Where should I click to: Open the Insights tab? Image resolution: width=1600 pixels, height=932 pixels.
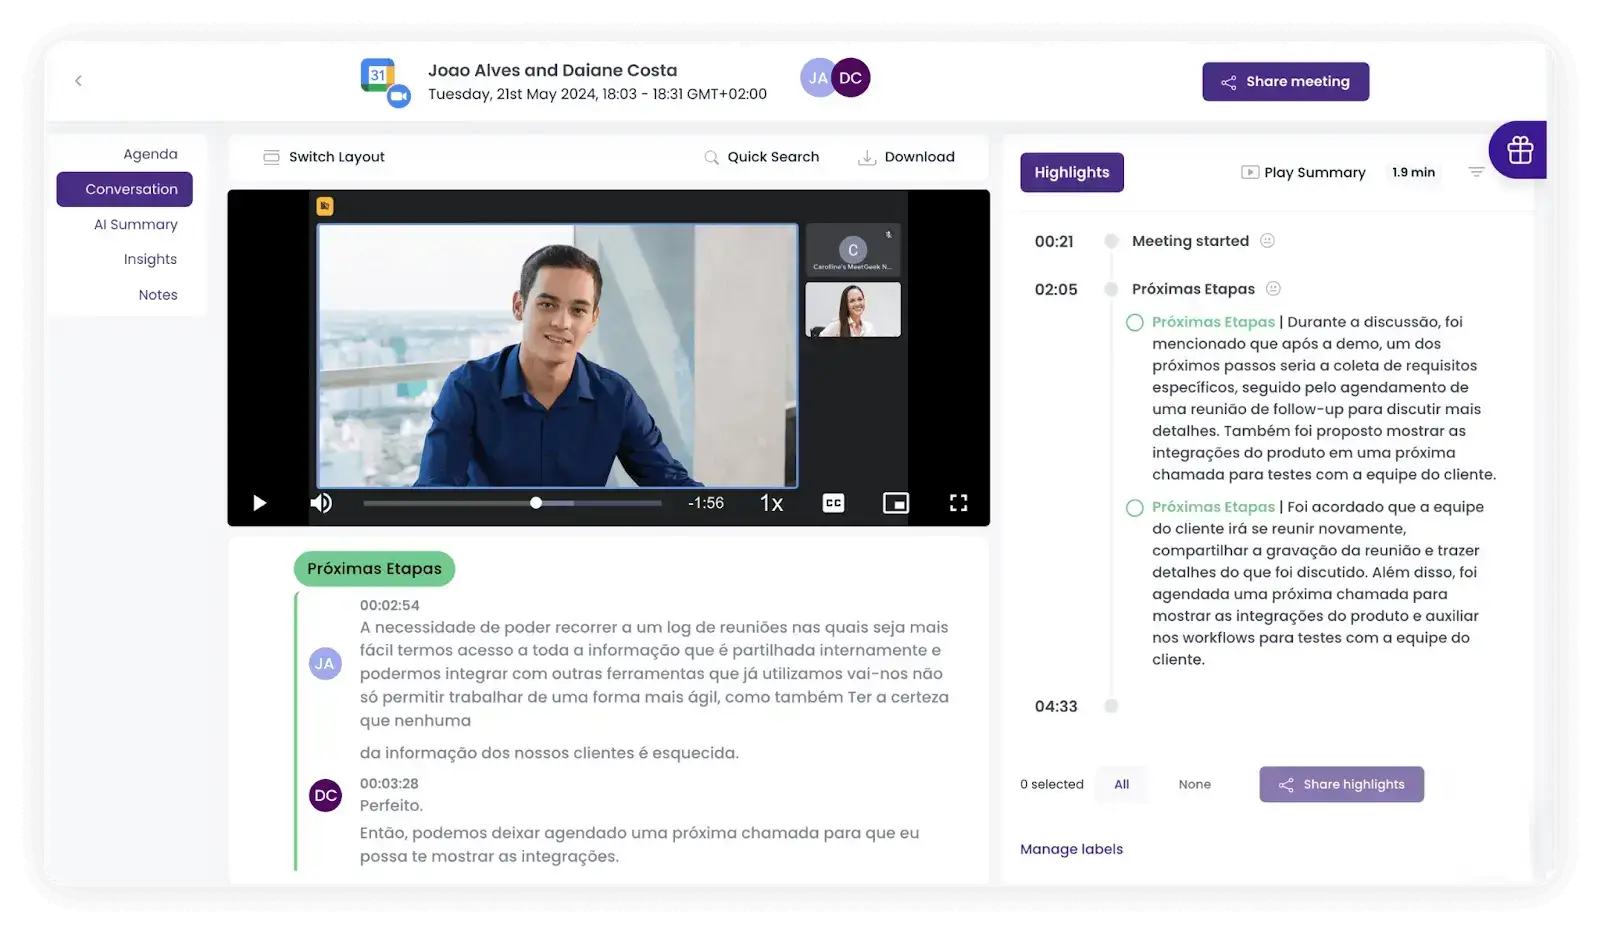pos(150,259)
